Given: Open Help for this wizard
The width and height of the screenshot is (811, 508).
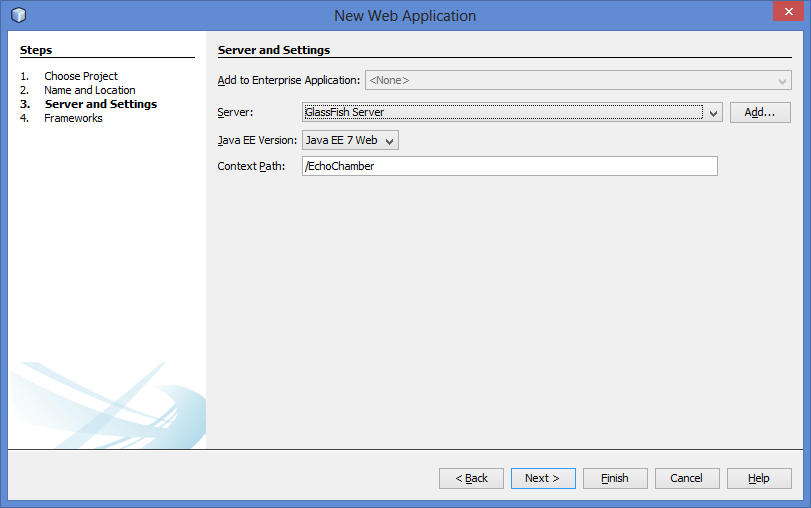Looking at the screenshot, I should tap(758, 478).
